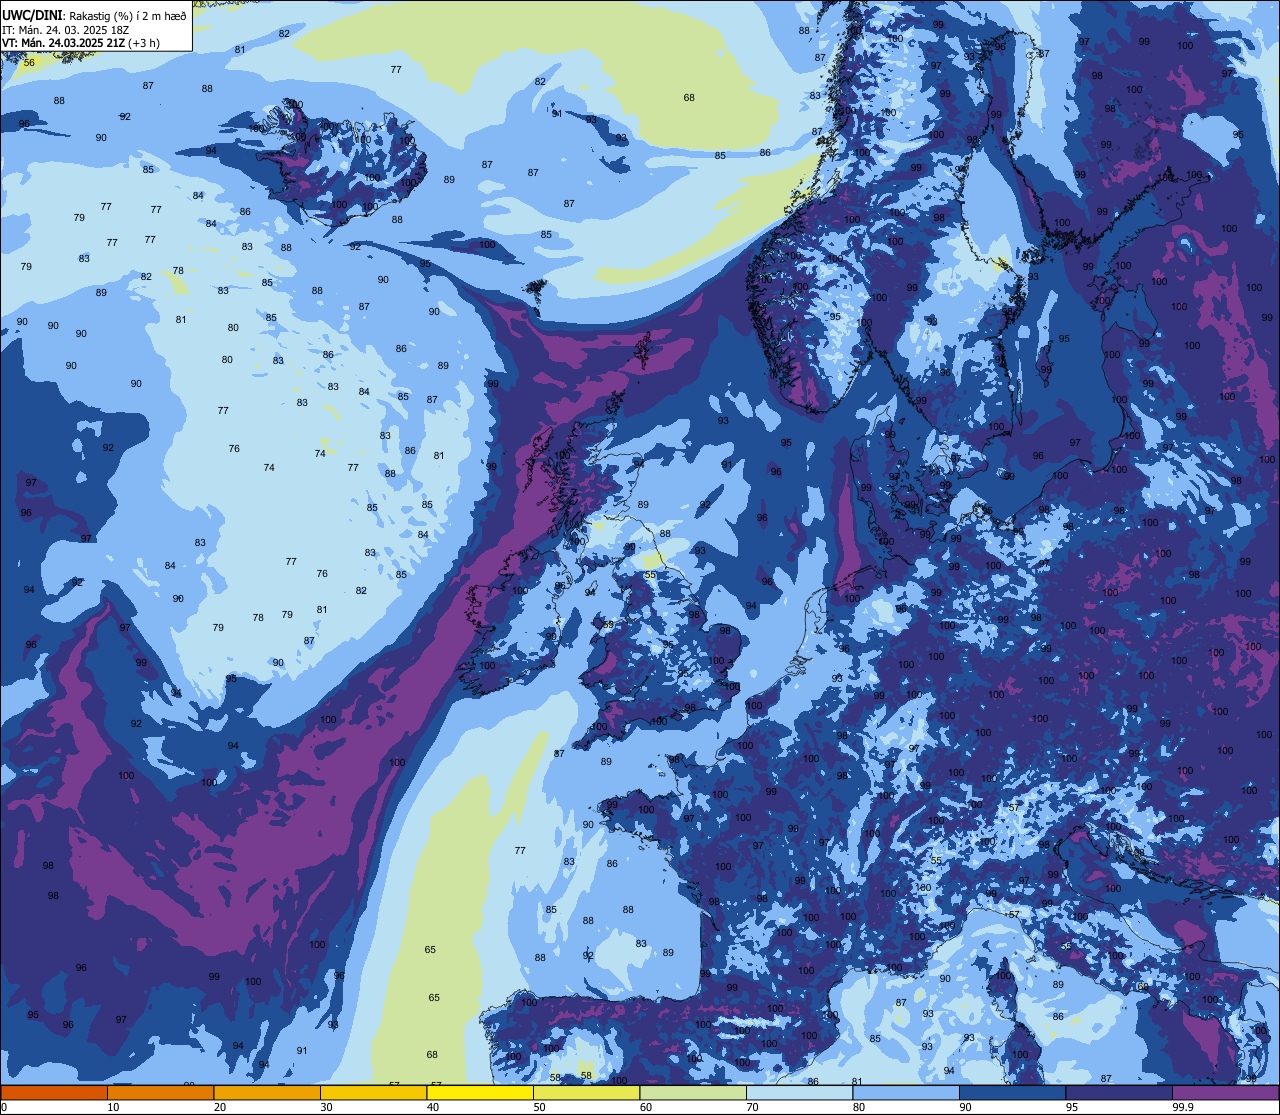Click the '70' legend tick label
The height and width of the screenshot is (1115, 1280).
click(x=752, y=1107)
